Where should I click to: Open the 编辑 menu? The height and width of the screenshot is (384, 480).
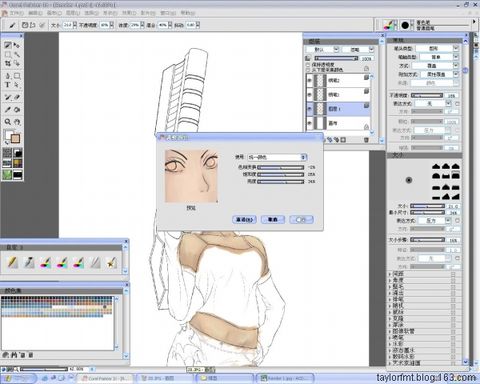35,13
